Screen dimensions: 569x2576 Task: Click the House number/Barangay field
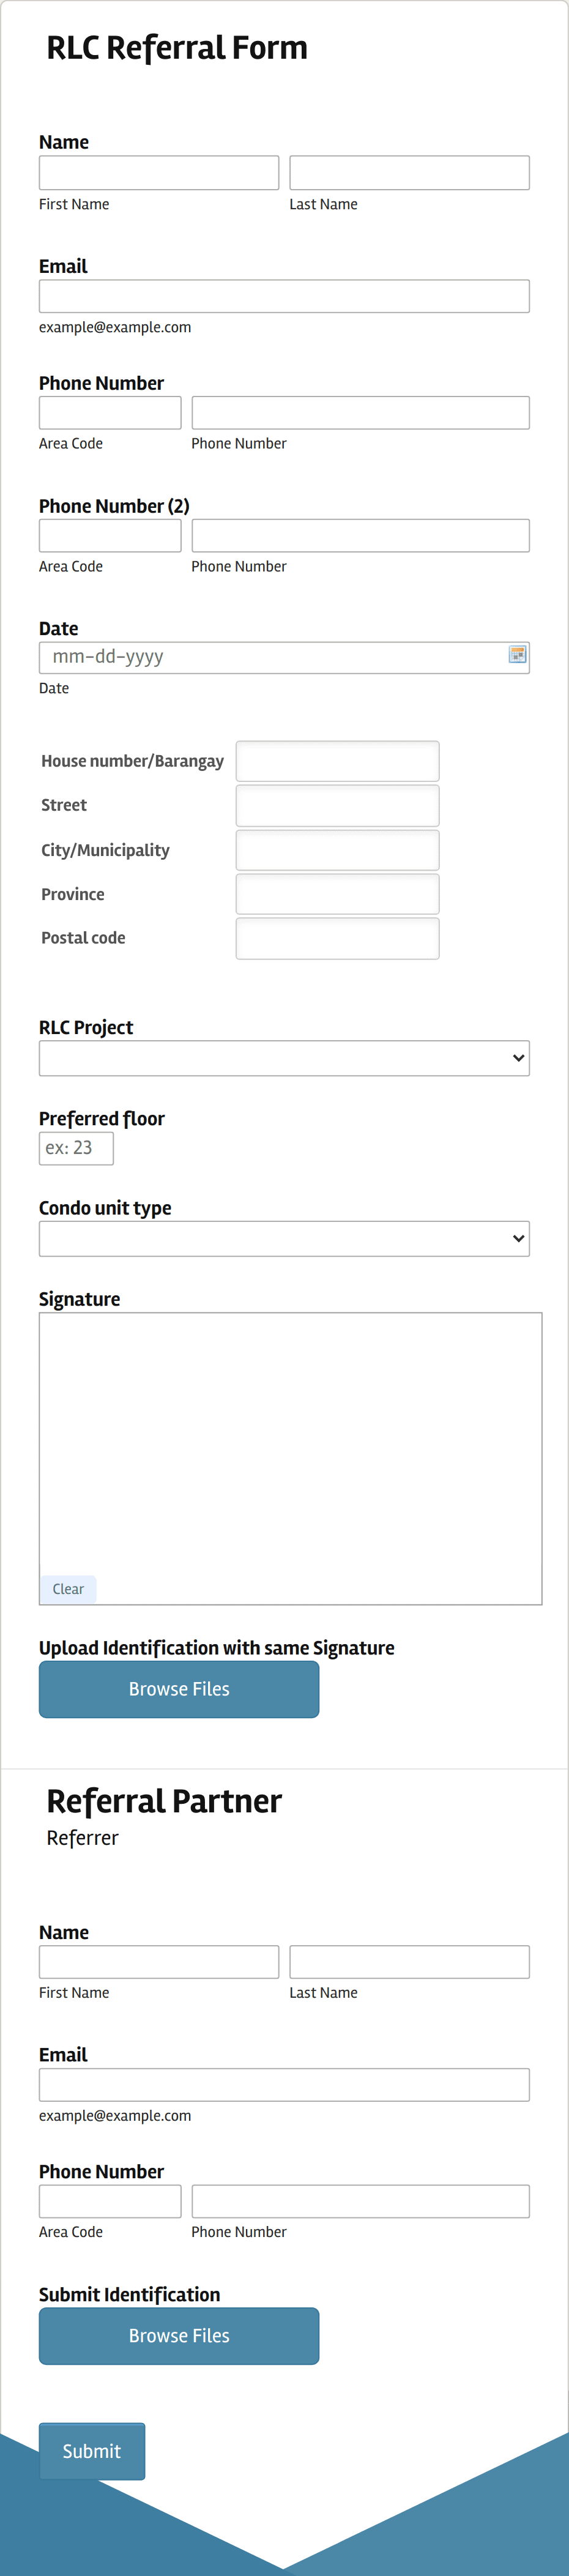(337, 761)
